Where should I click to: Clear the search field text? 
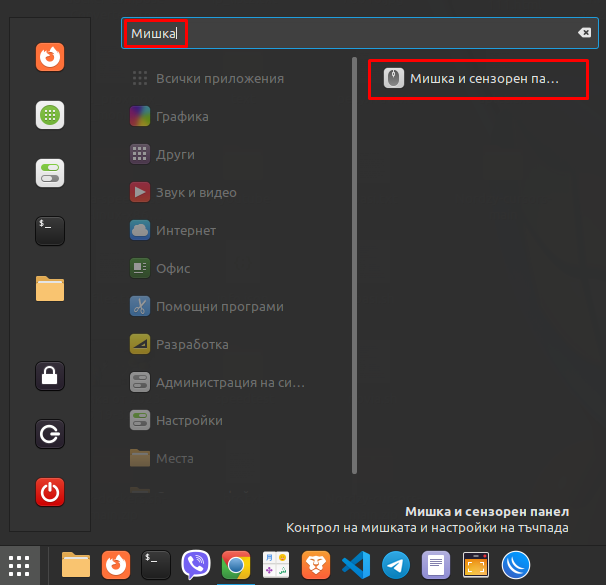pos(584,33)
